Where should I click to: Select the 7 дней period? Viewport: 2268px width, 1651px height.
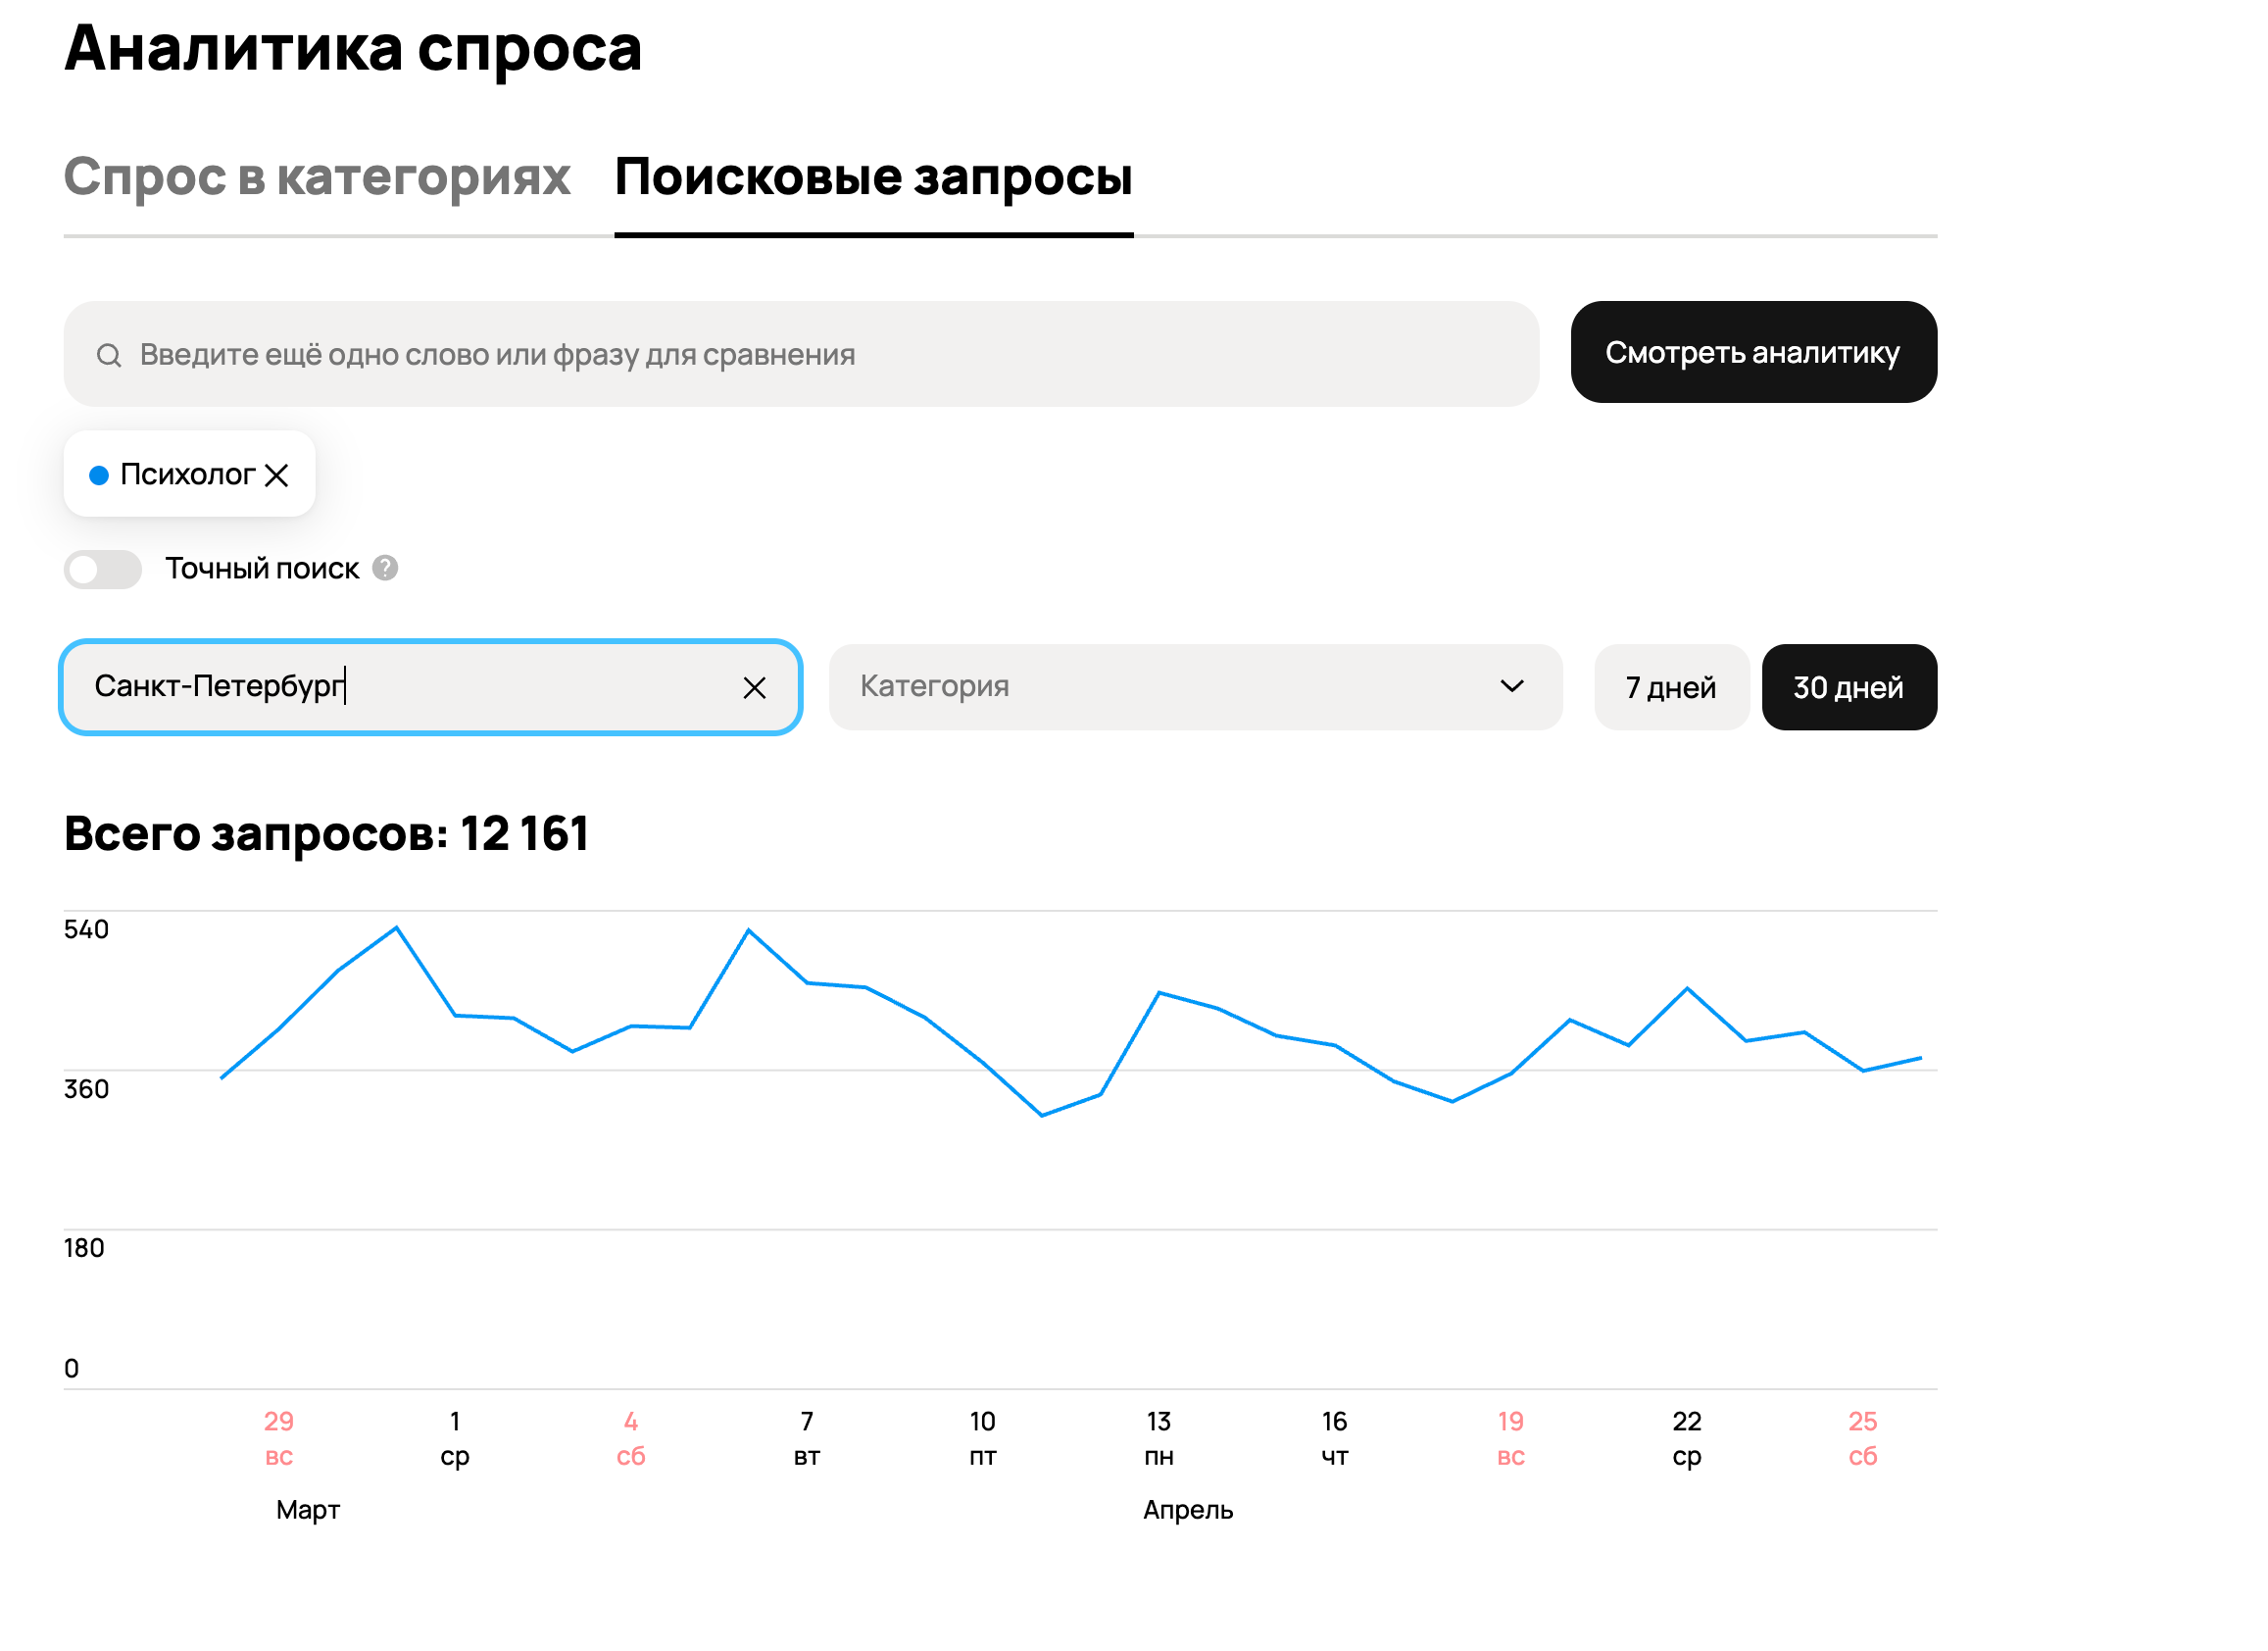(x=1670, y=688)
